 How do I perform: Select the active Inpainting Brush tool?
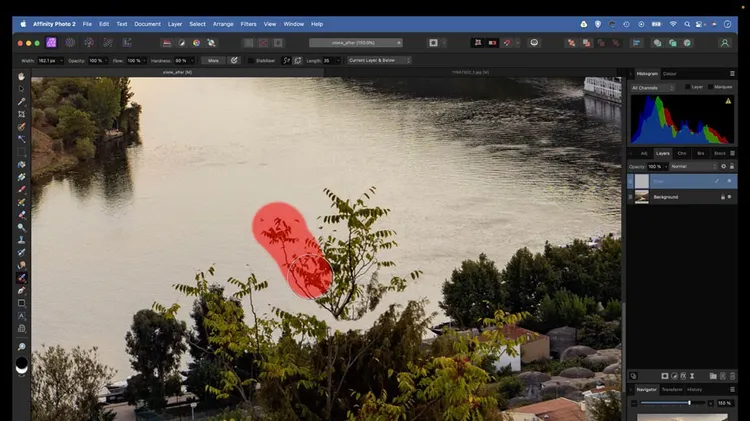[x=22, y=277]
